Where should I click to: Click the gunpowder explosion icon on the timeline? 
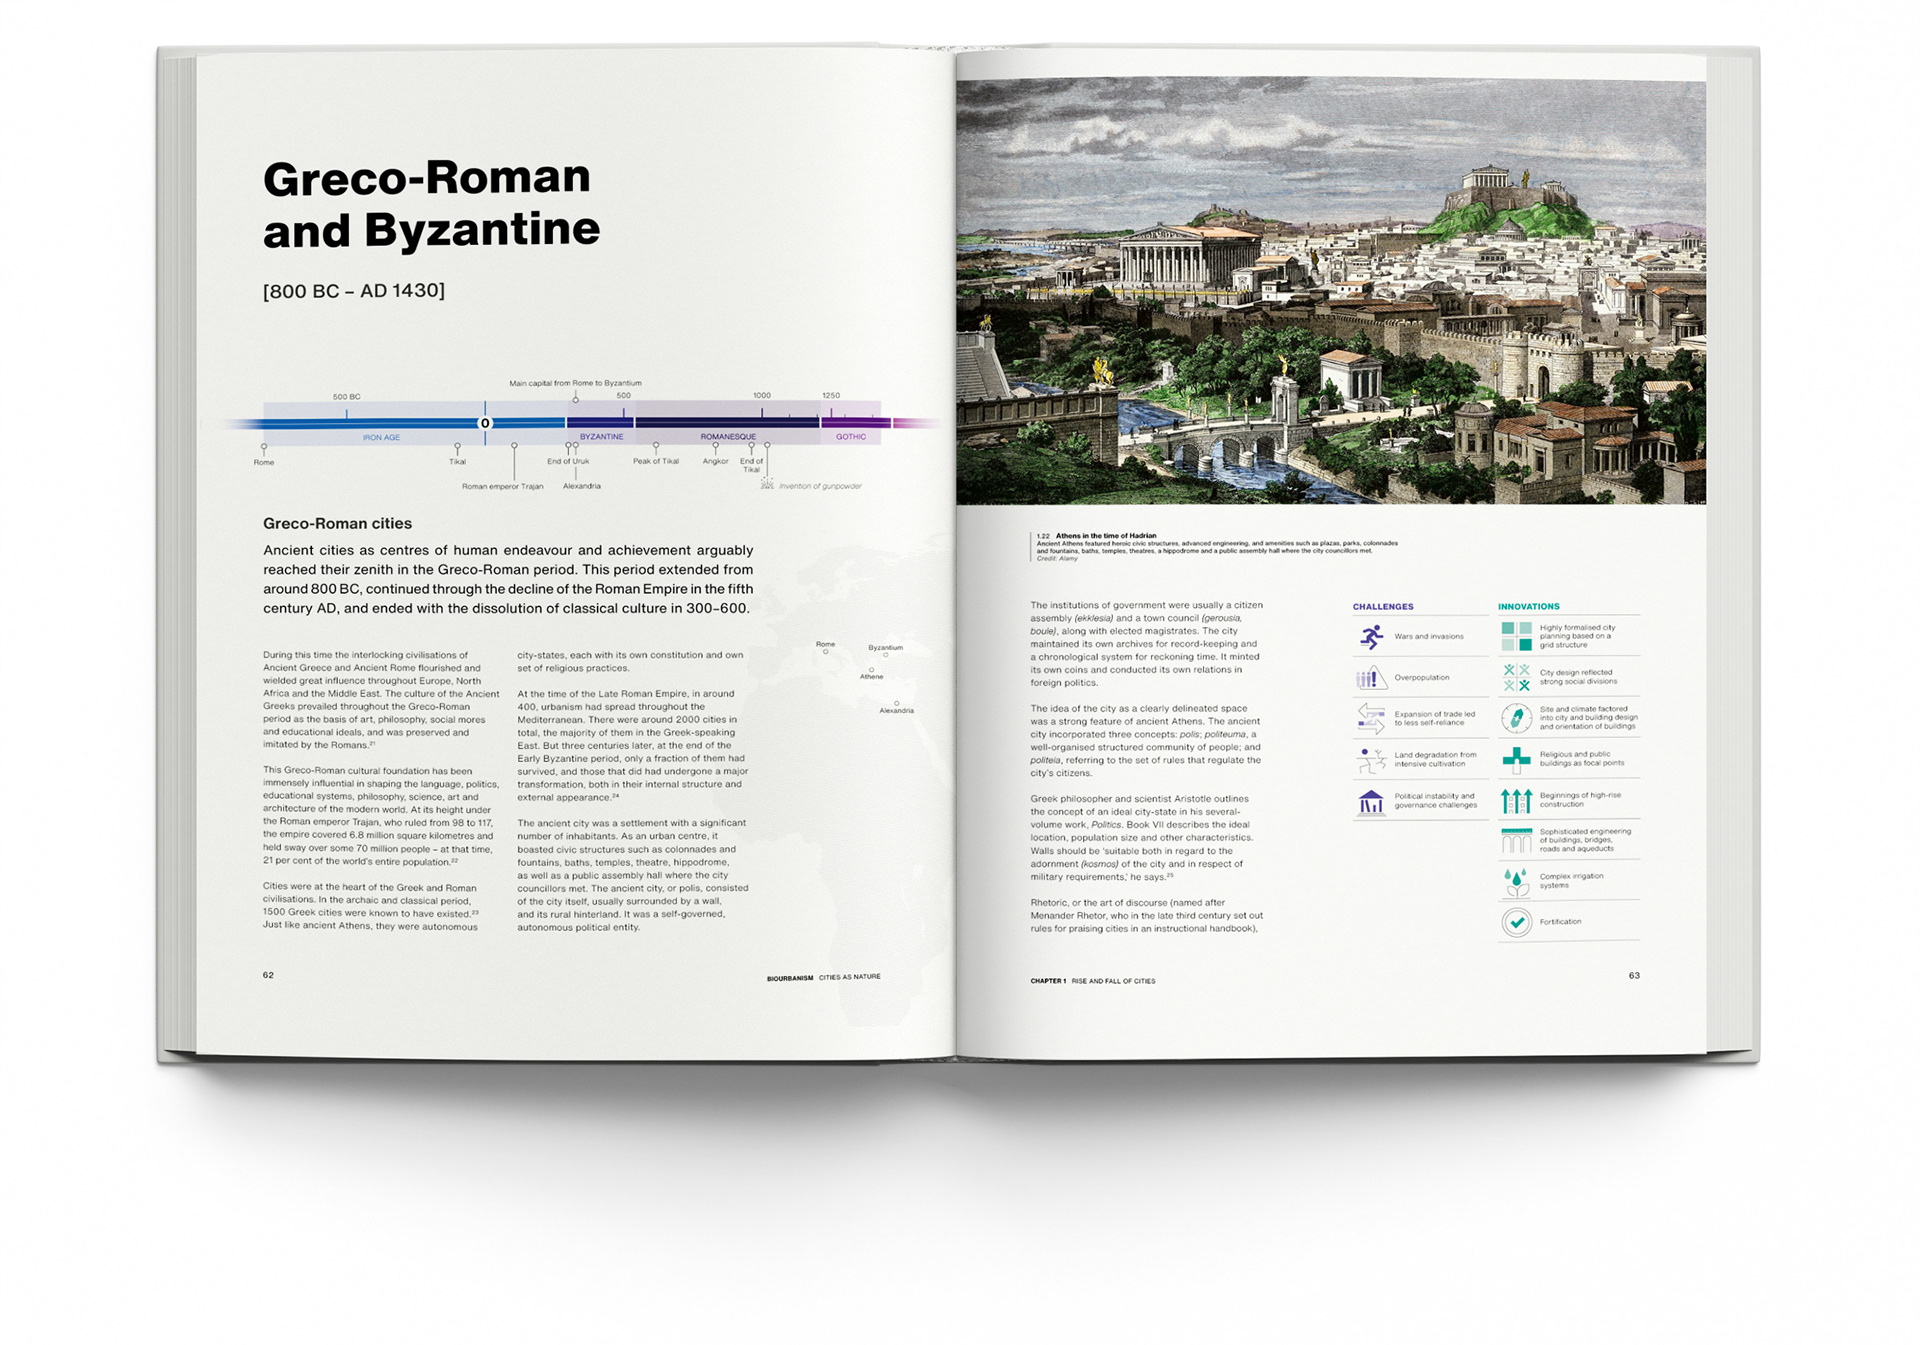[x=767, y=482]
